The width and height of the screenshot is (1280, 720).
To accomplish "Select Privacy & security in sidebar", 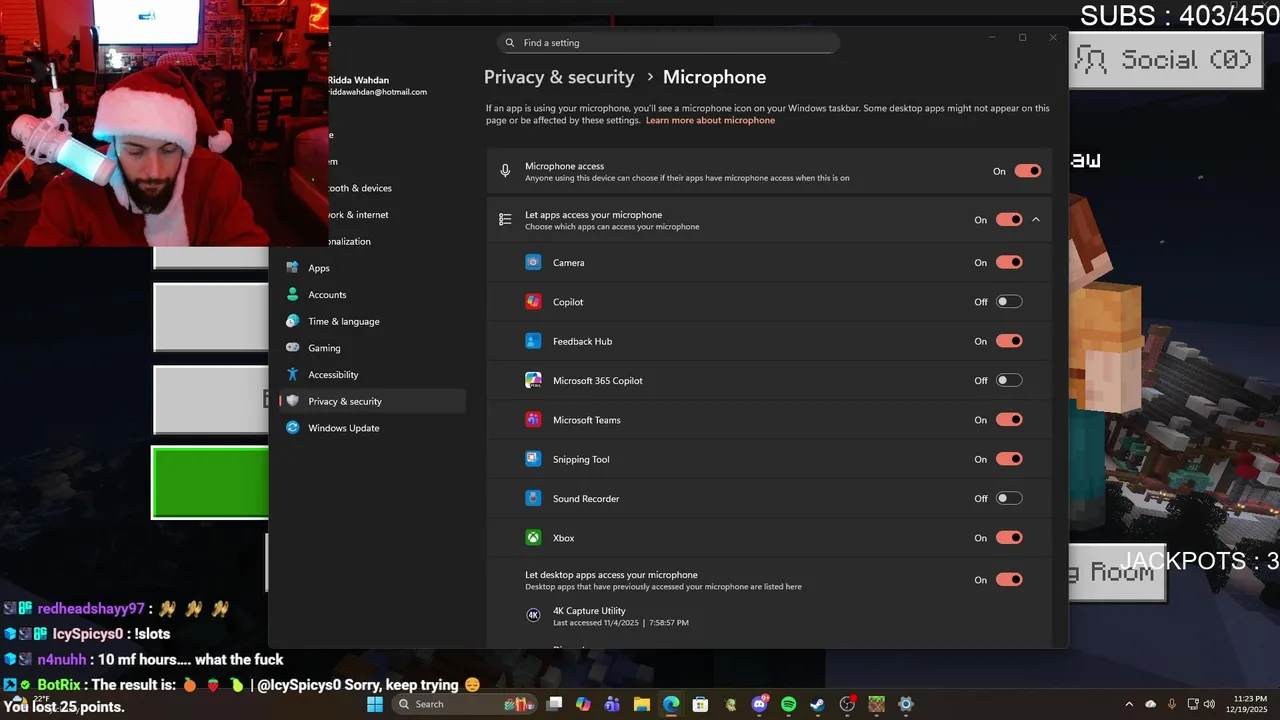I will click(373, 401).
